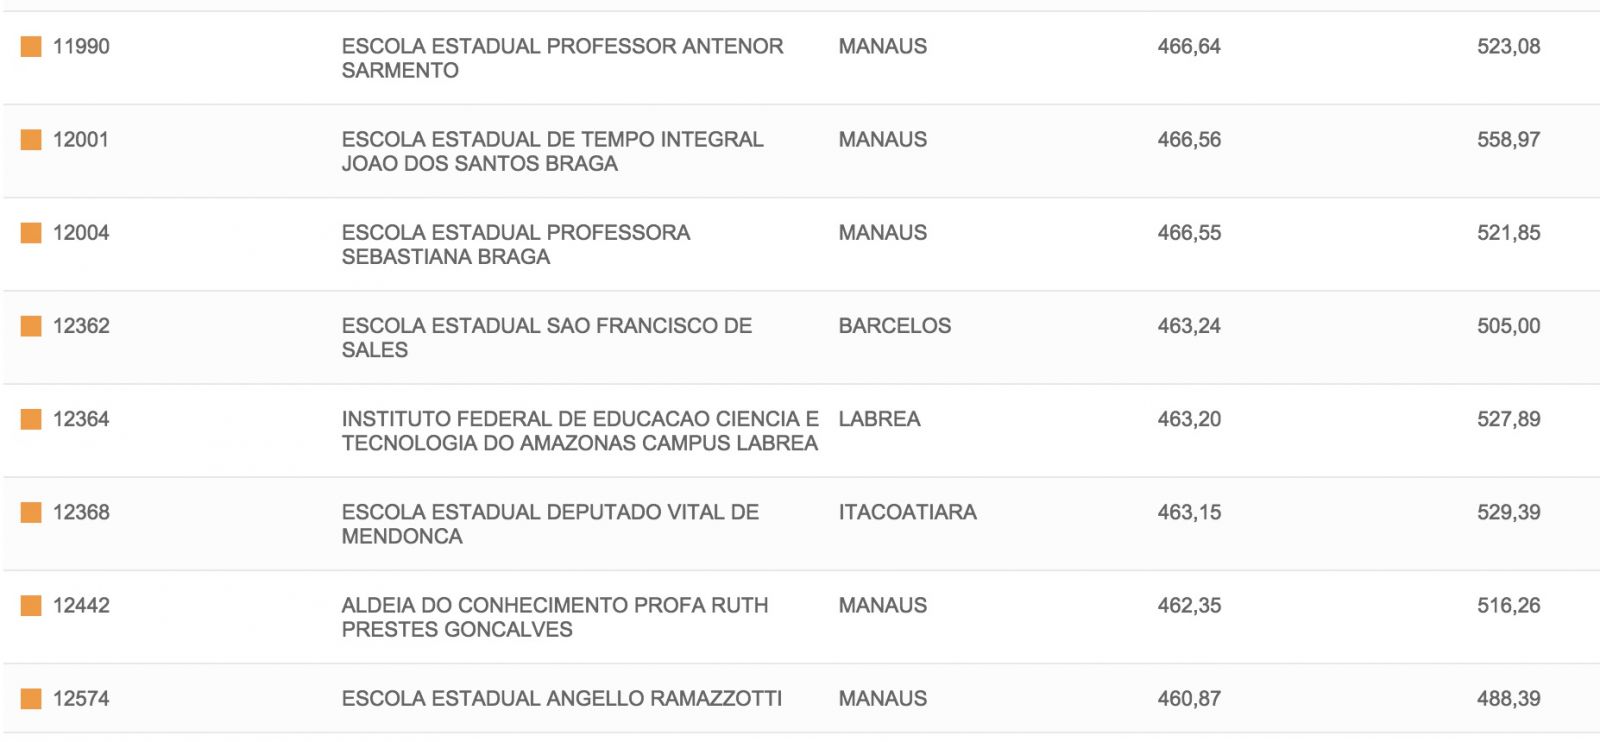Select the orange square for rank 12004
Image resolution: width=1600 pixels, height=742 pixels.
click(31, 232)
